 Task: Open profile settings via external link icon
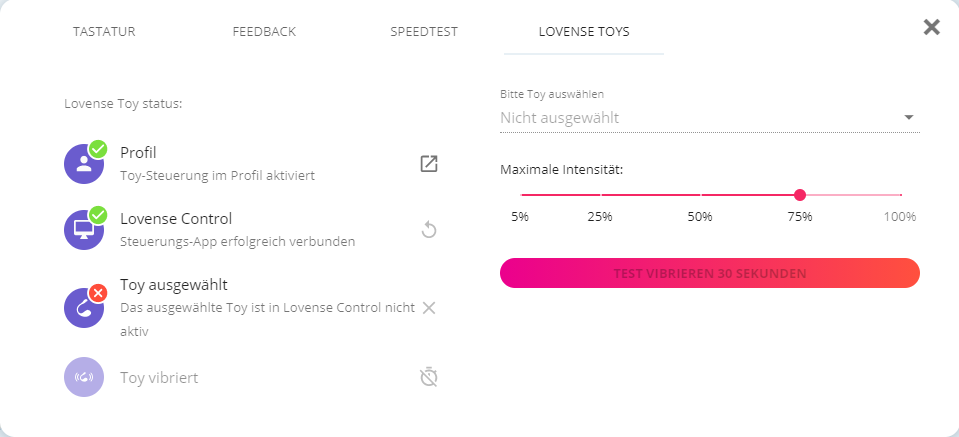click(x=429, y=164)
